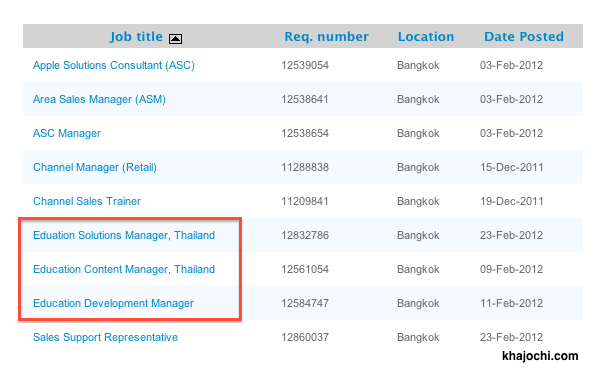Sort by the Date Posted column header
The height and width of the screenshot is (368, 605).
coord(524,37)
